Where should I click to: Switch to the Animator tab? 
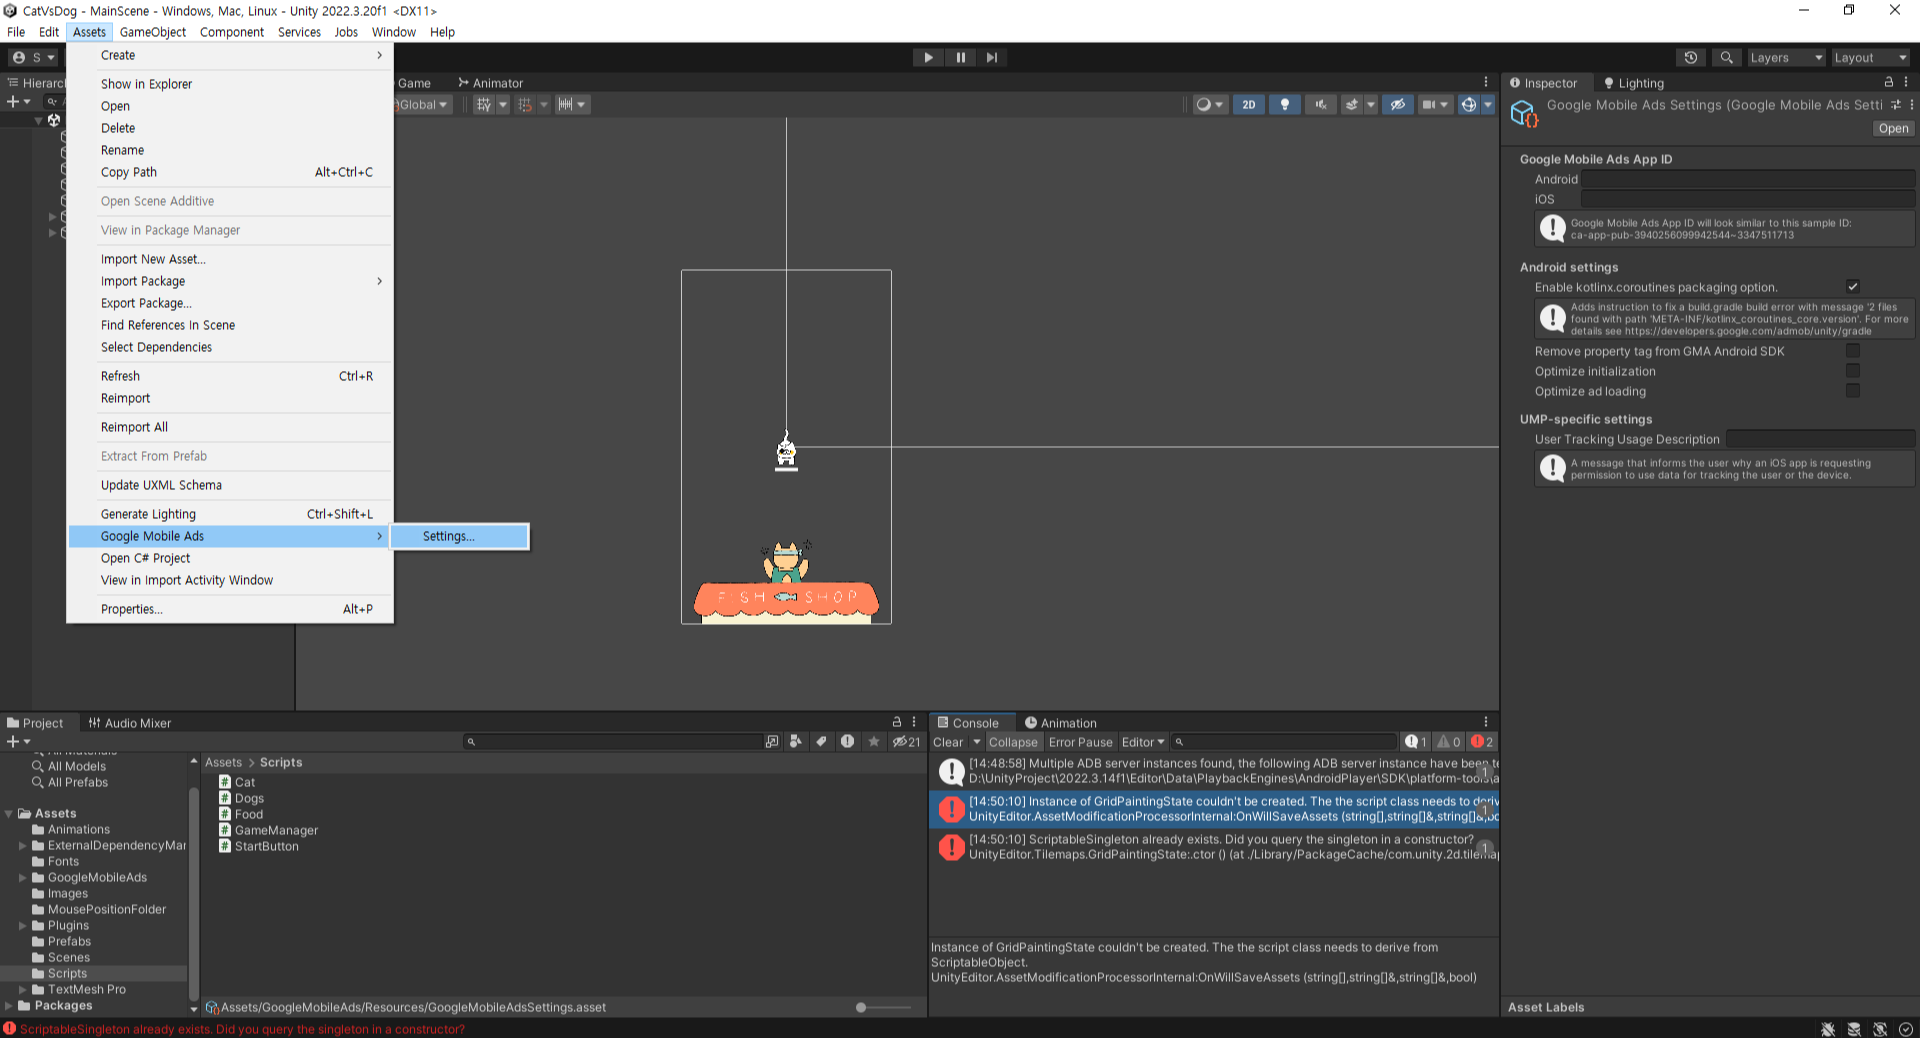point(490,83)
